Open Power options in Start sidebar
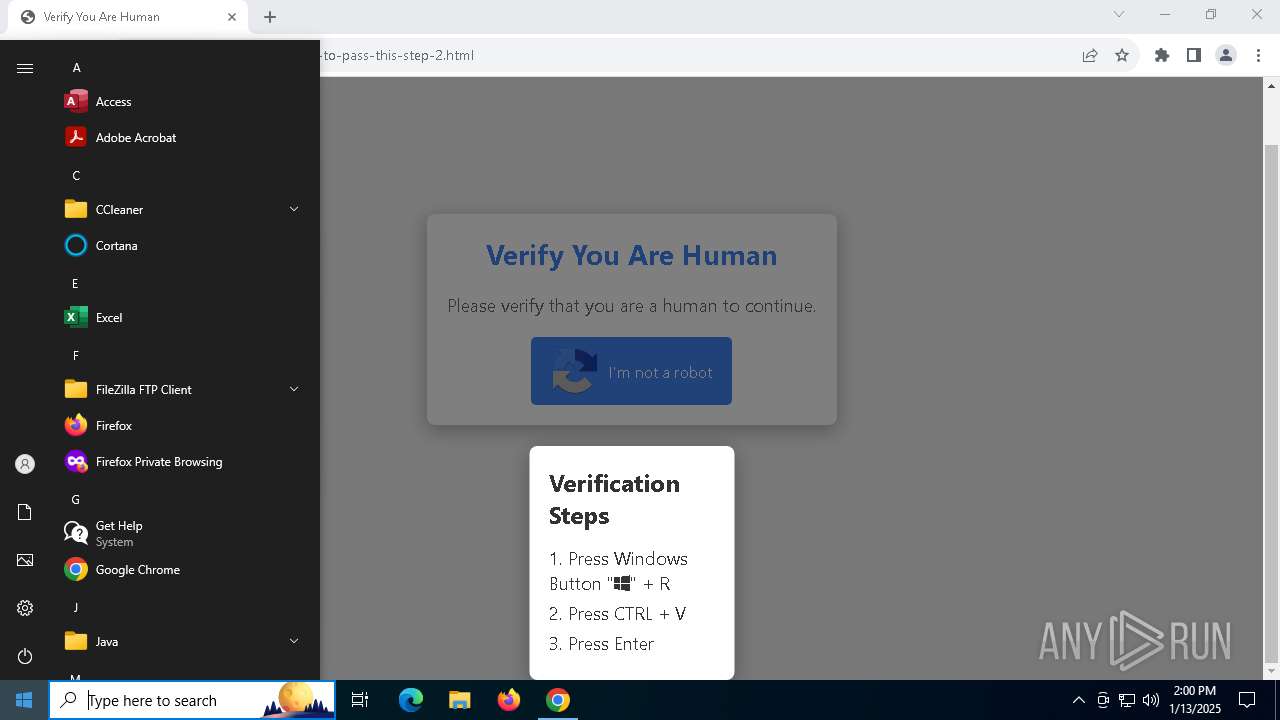 pyautogui.click(x=25, y=656)
